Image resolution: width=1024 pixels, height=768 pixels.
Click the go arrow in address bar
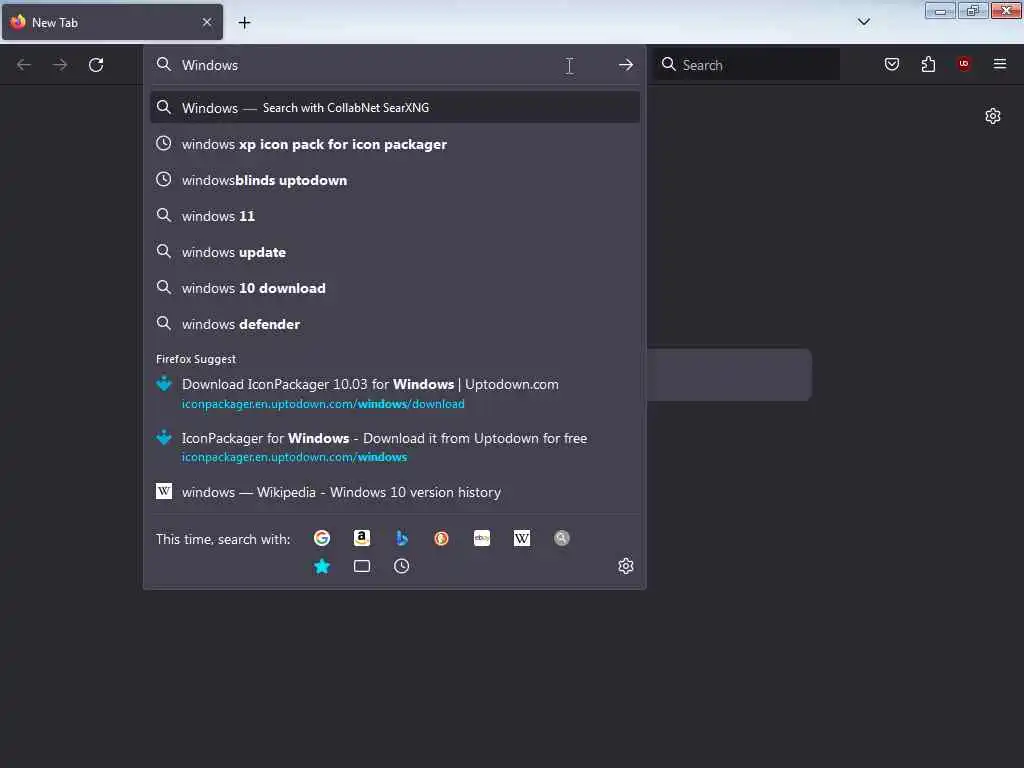click(626, 65)
